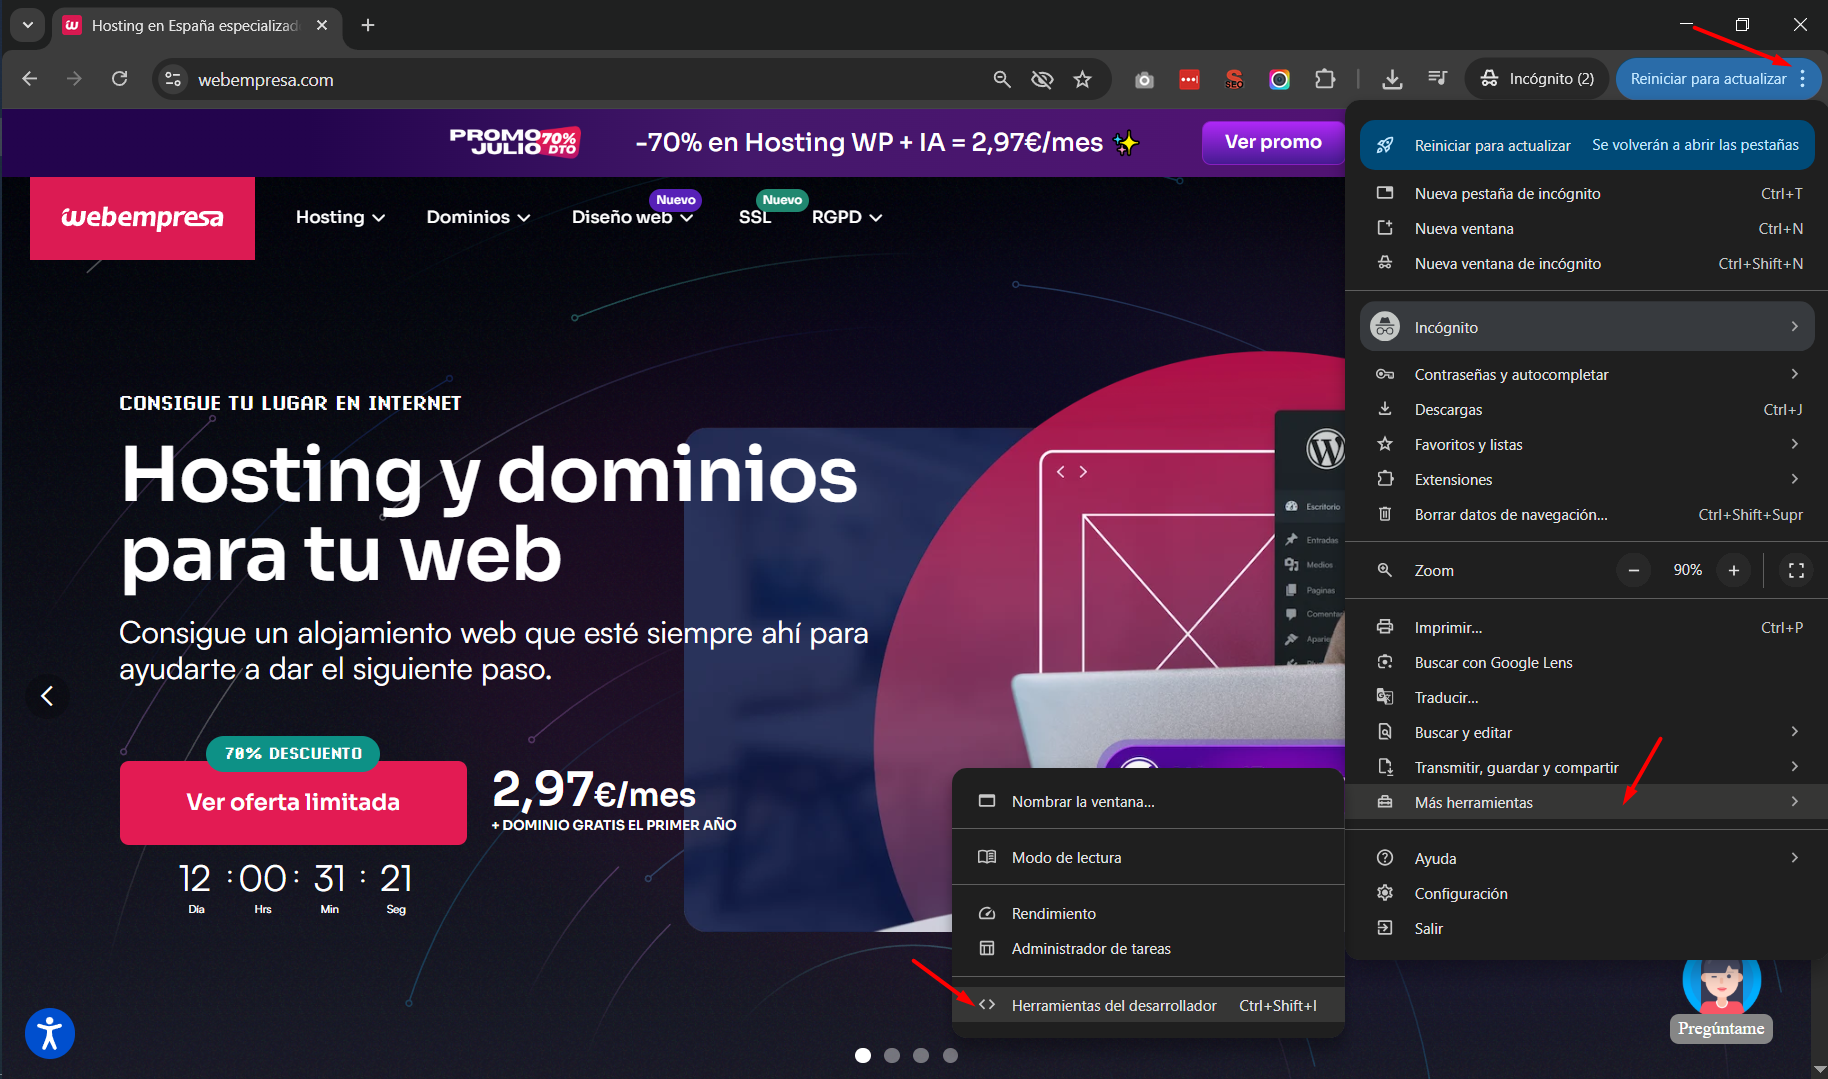Go to previous slide with left arrow
The width and height of the screenshot is (1828, 1079).
click(x=47, y=695)
